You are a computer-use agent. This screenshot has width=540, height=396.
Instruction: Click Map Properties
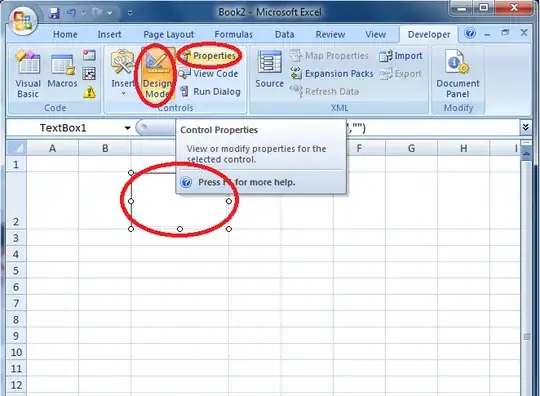point(329,55)
